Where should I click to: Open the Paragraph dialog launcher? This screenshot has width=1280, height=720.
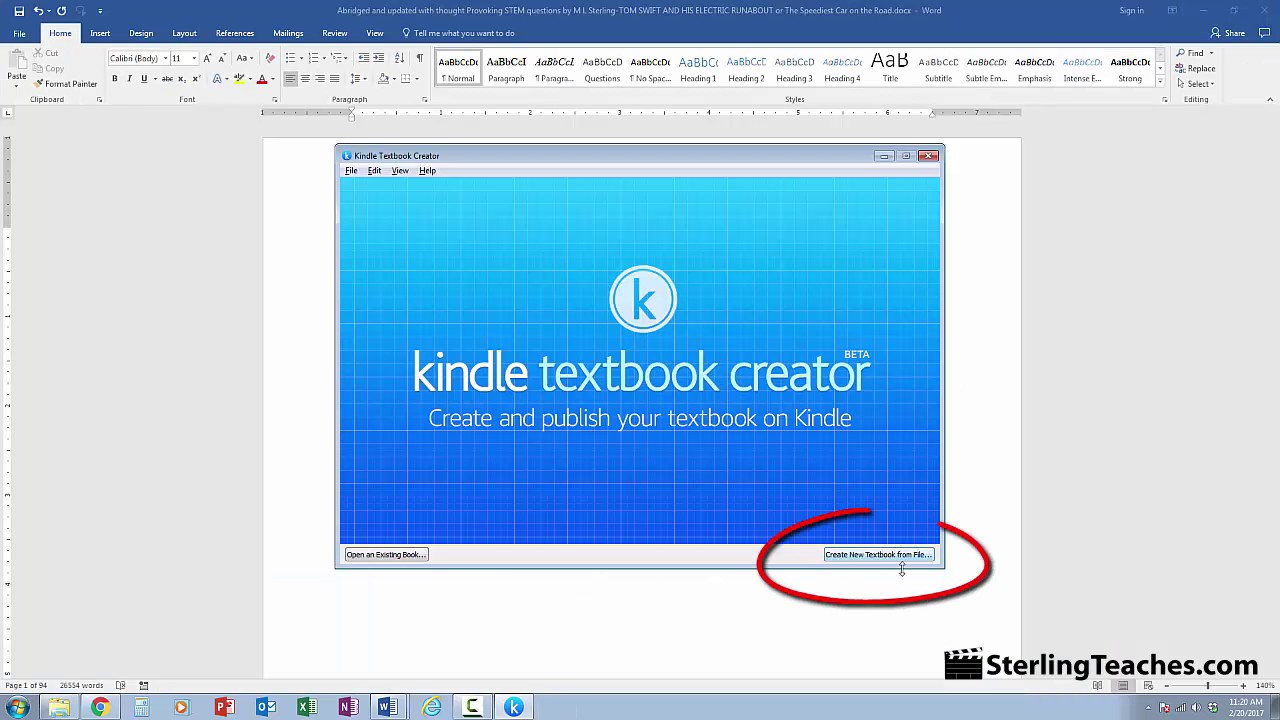[425, 100]
